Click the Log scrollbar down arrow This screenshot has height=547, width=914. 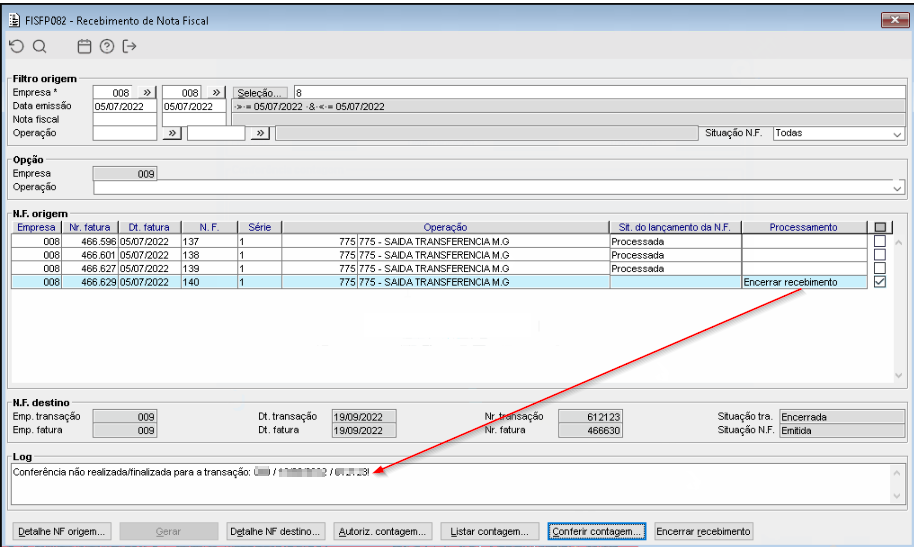897,496
